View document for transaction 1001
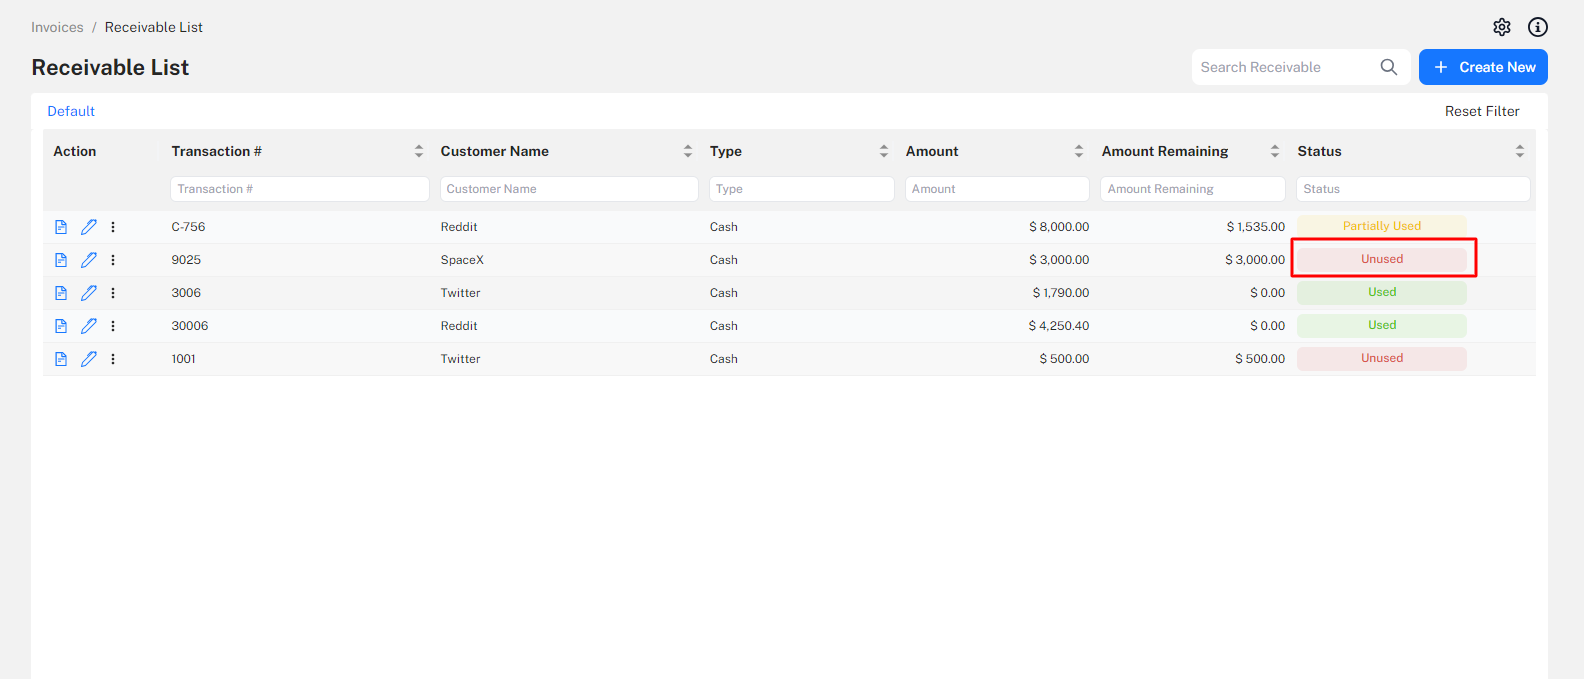The height and width of the screenshot is (679, 1584). [61, 359]
